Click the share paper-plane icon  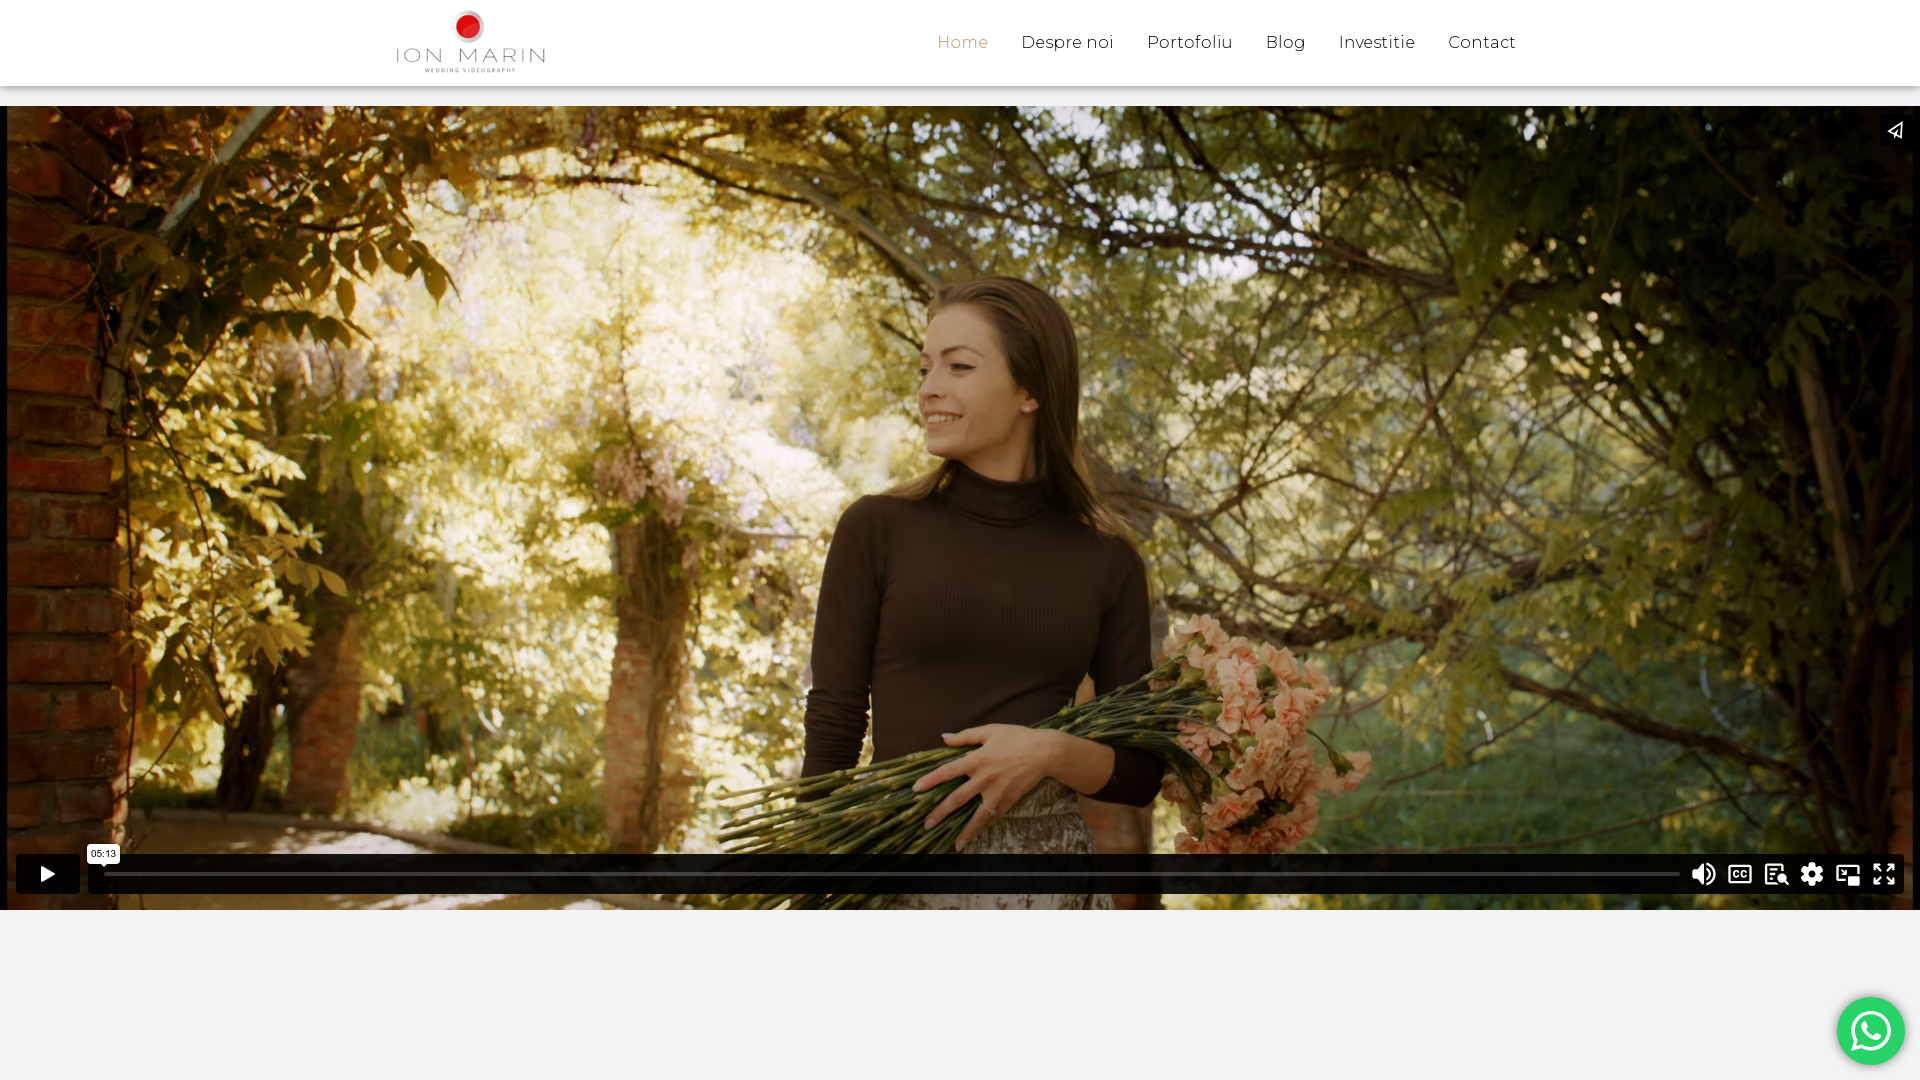click(x=1895, y=130)
